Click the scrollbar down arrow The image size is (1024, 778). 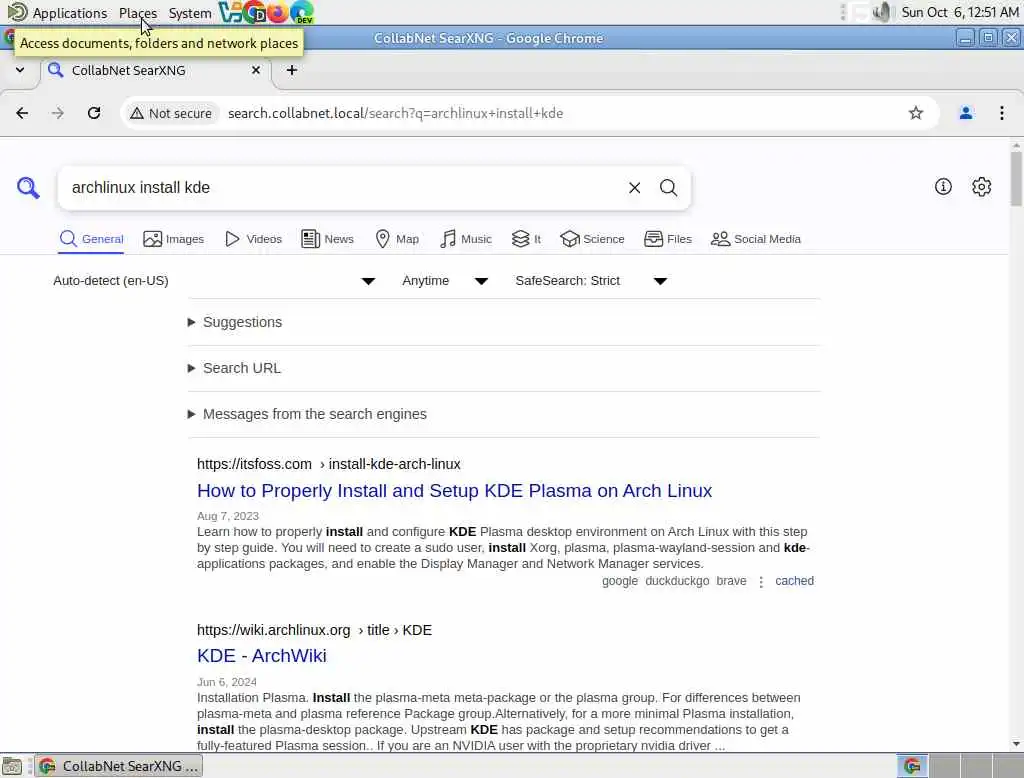coord(1016,744)
